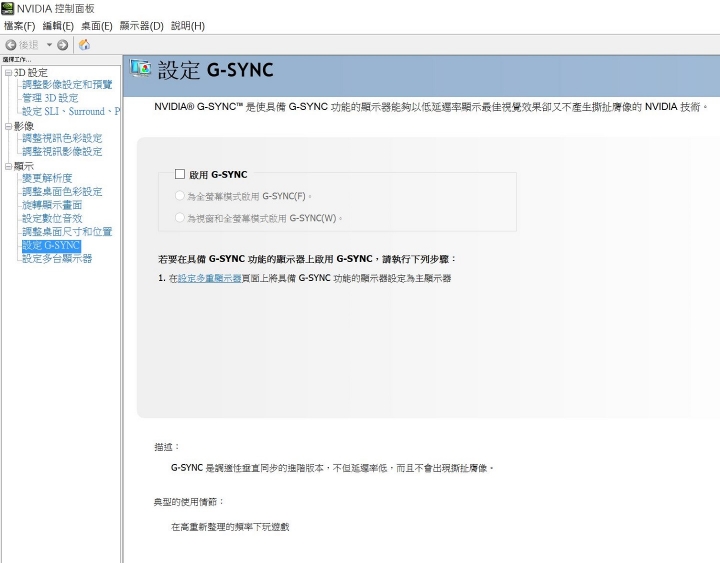720x563 pixels.
Task: Open the 說明(H) menu
Action: coord(188,26)
